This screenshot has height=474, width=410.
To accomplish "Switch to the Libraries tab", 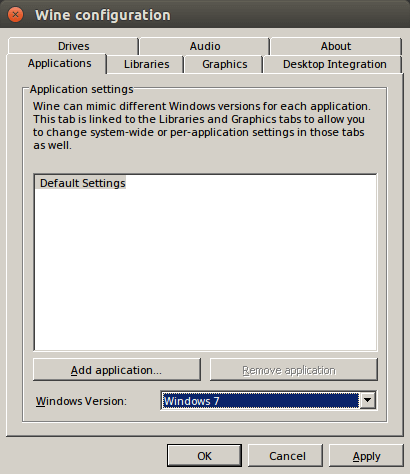I will pyautogui.click(x=146, y=64).
